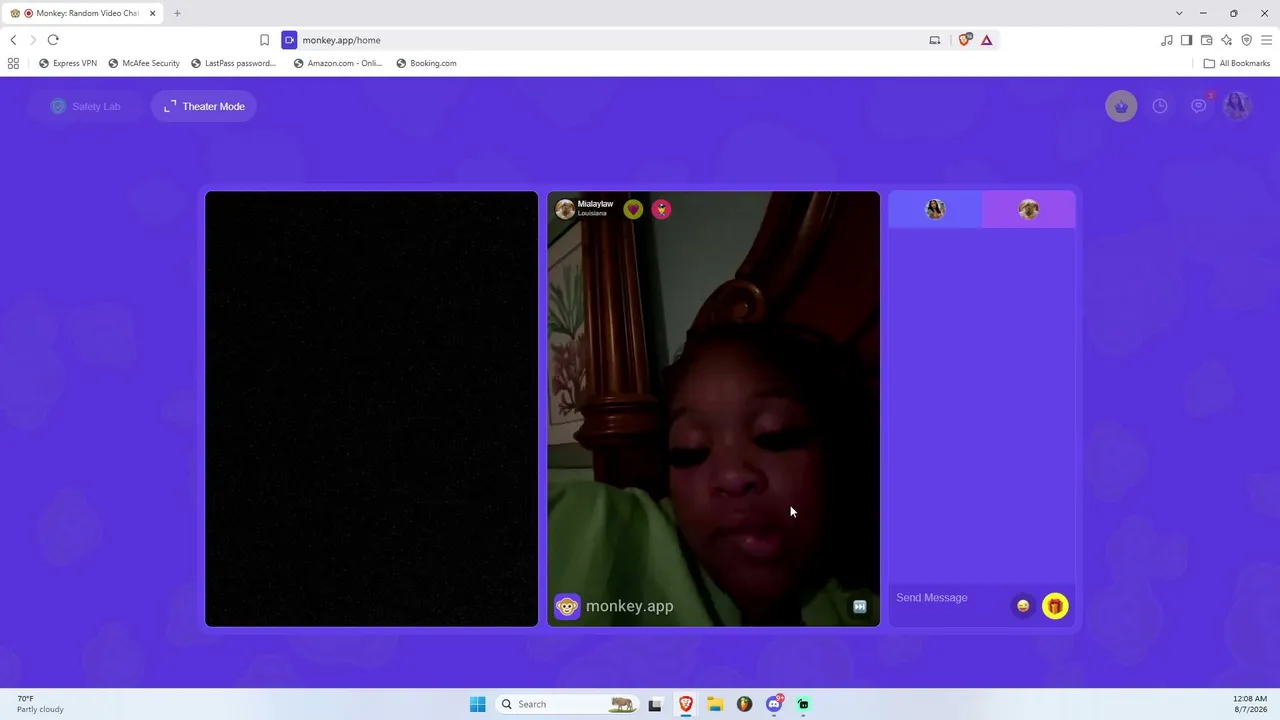The width and height of the screenshot is (1280, 720).
Task: Close the Monkey Random Video Chat tab
Action: pyautogui.click(x=153, y=13)
